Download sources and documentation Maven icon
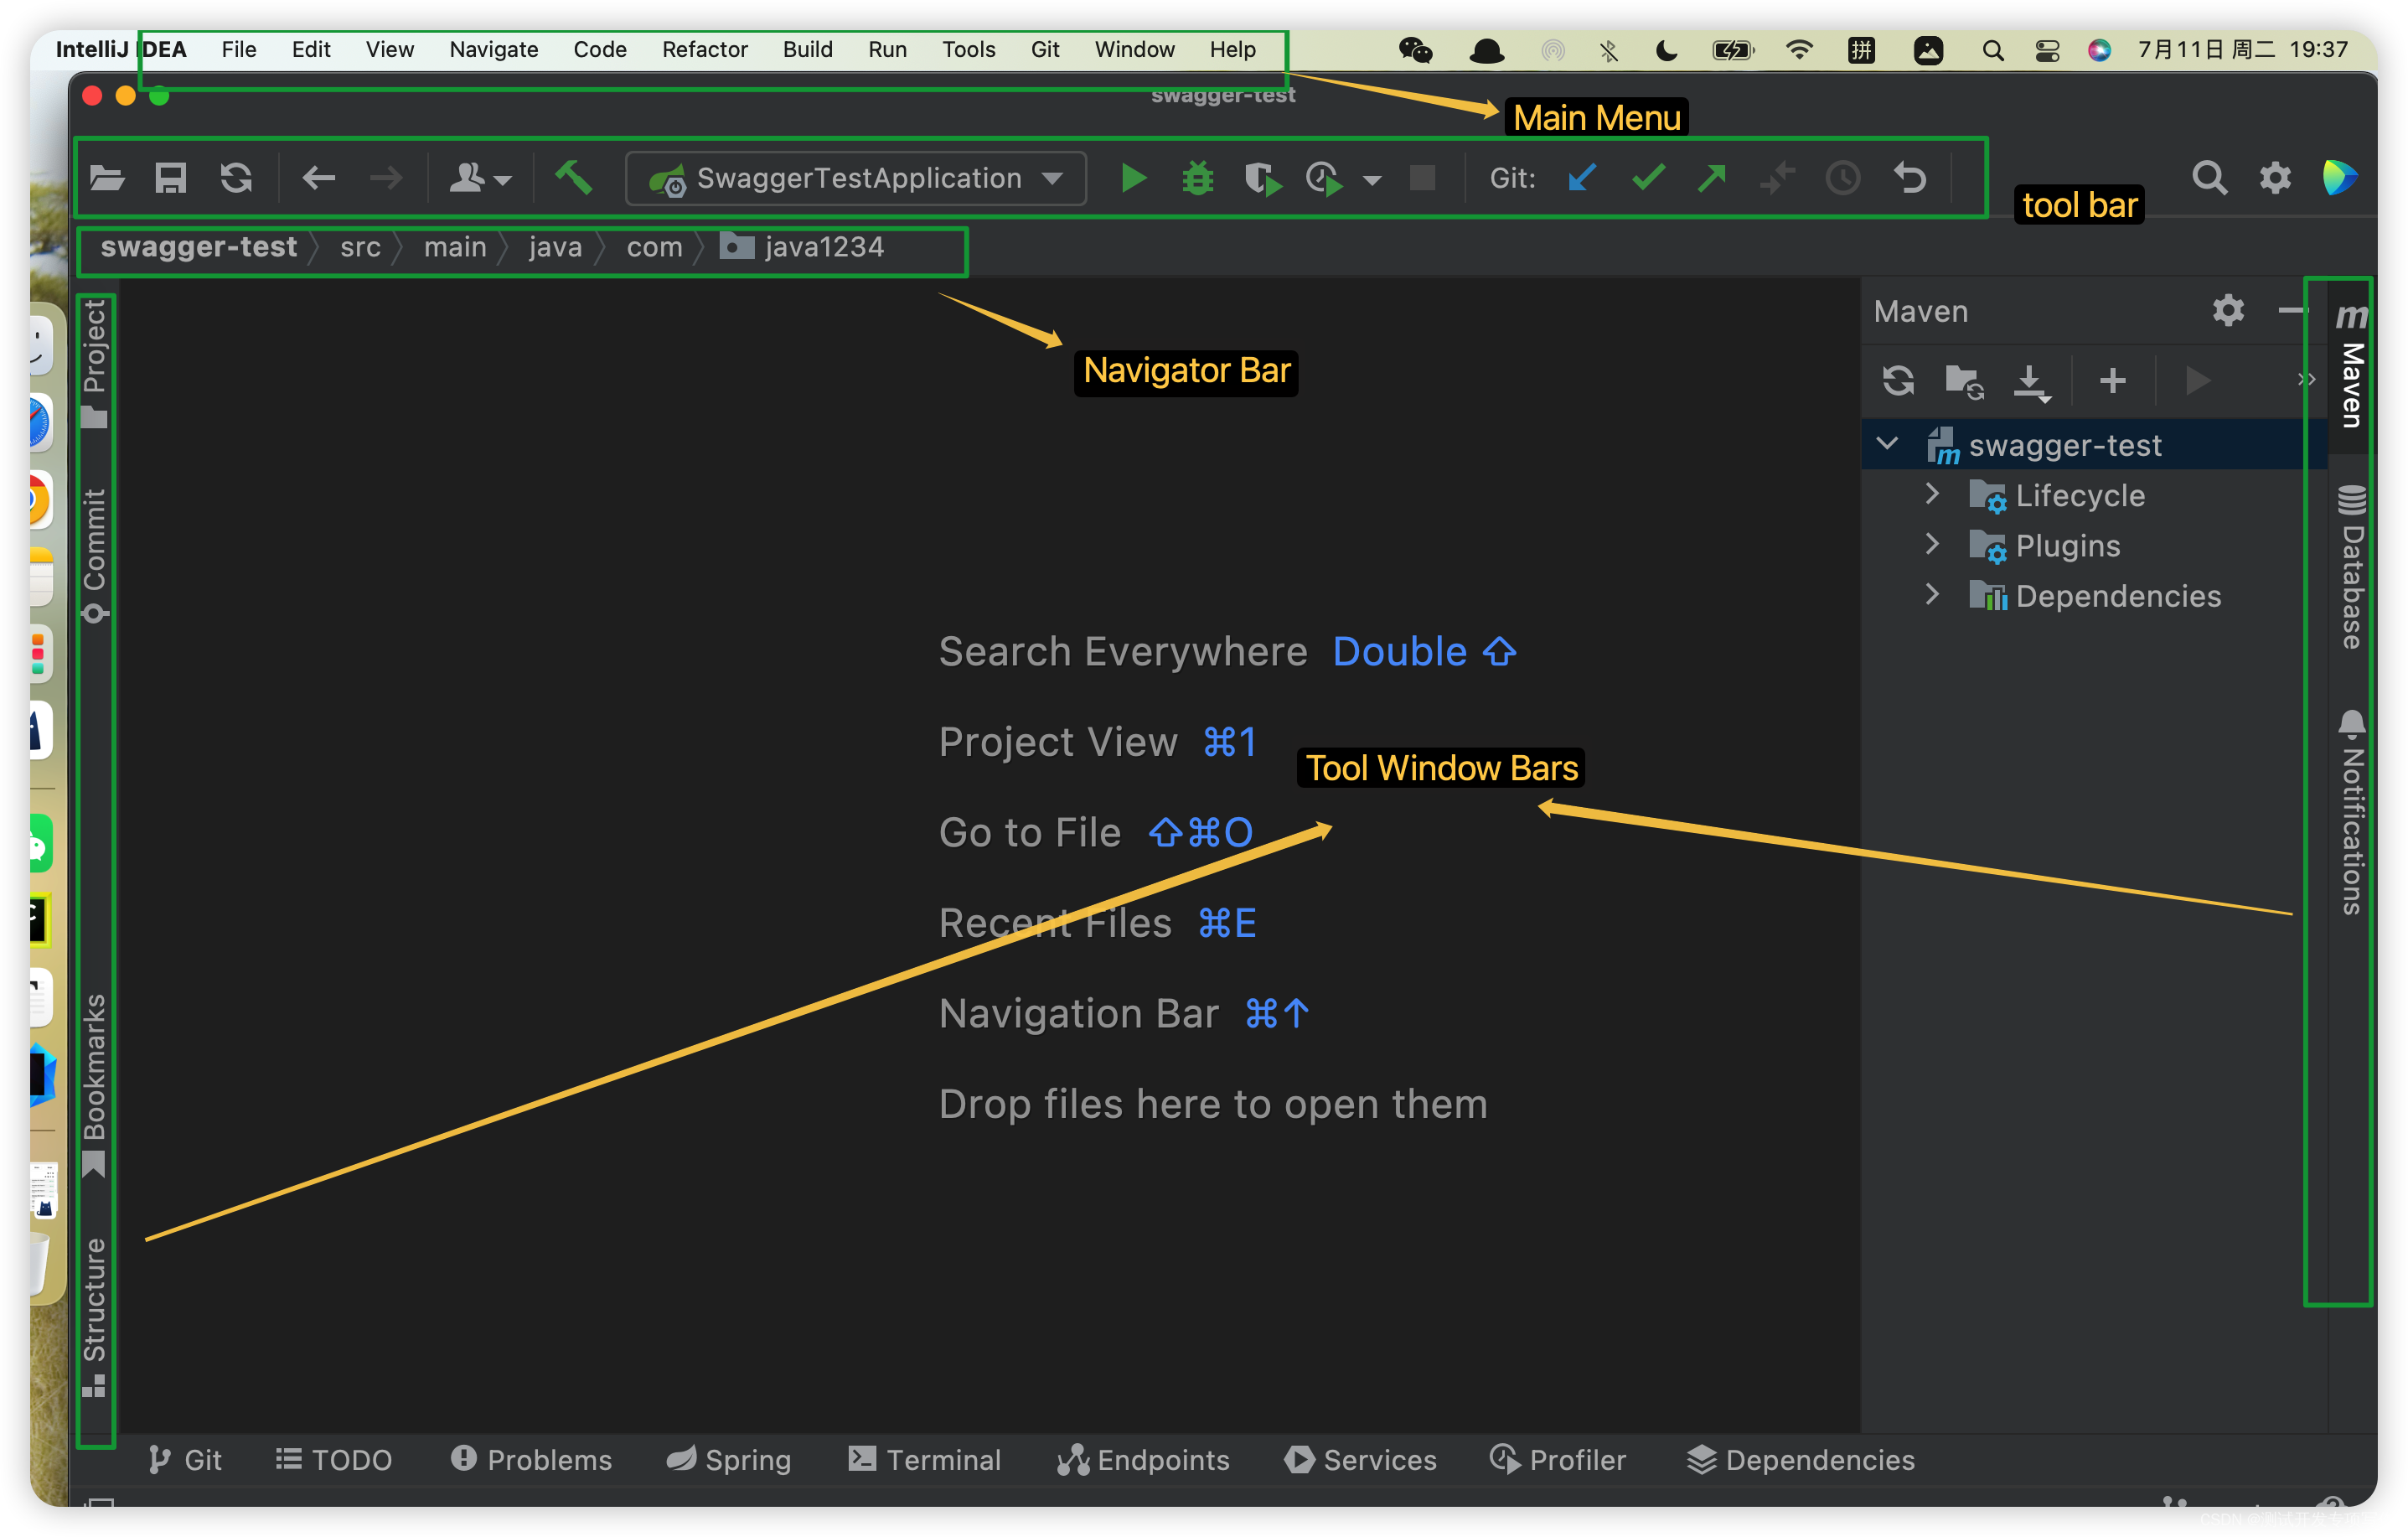The height and width of the screenshot is (1537, 2408). click(x=2031, y=382)
